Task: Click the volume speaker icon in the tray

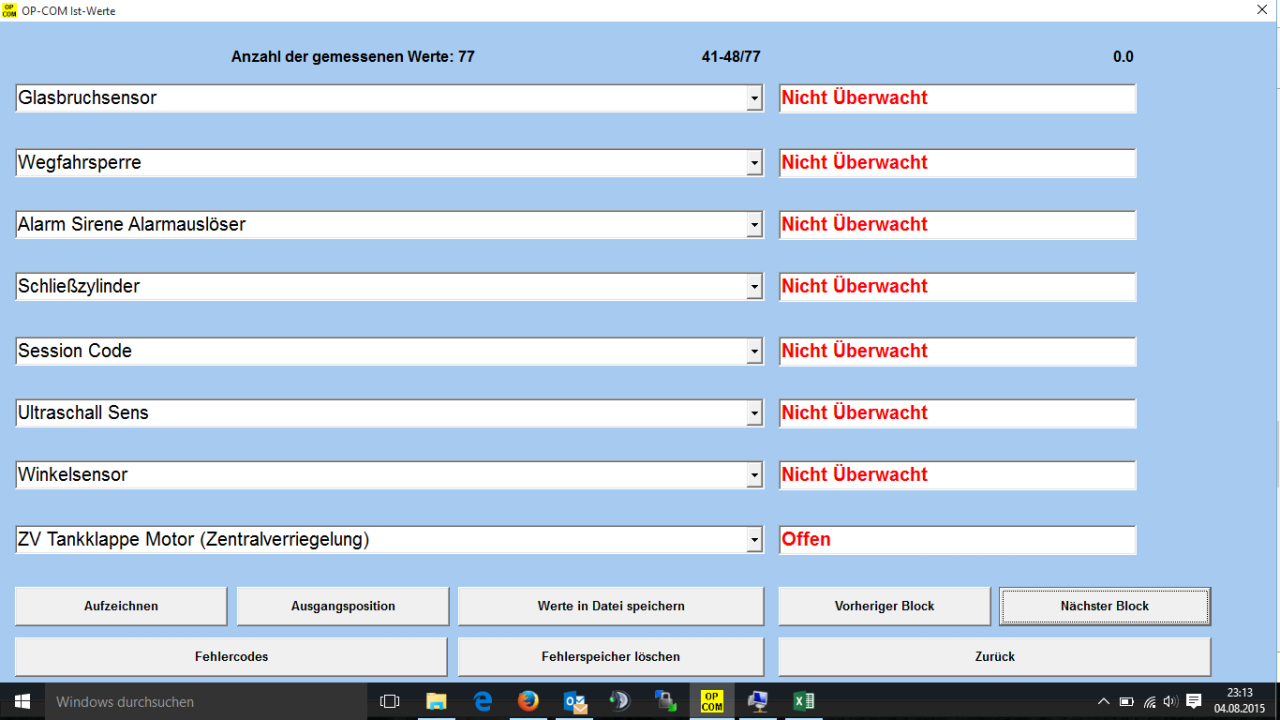Action: coord(1170,701)
